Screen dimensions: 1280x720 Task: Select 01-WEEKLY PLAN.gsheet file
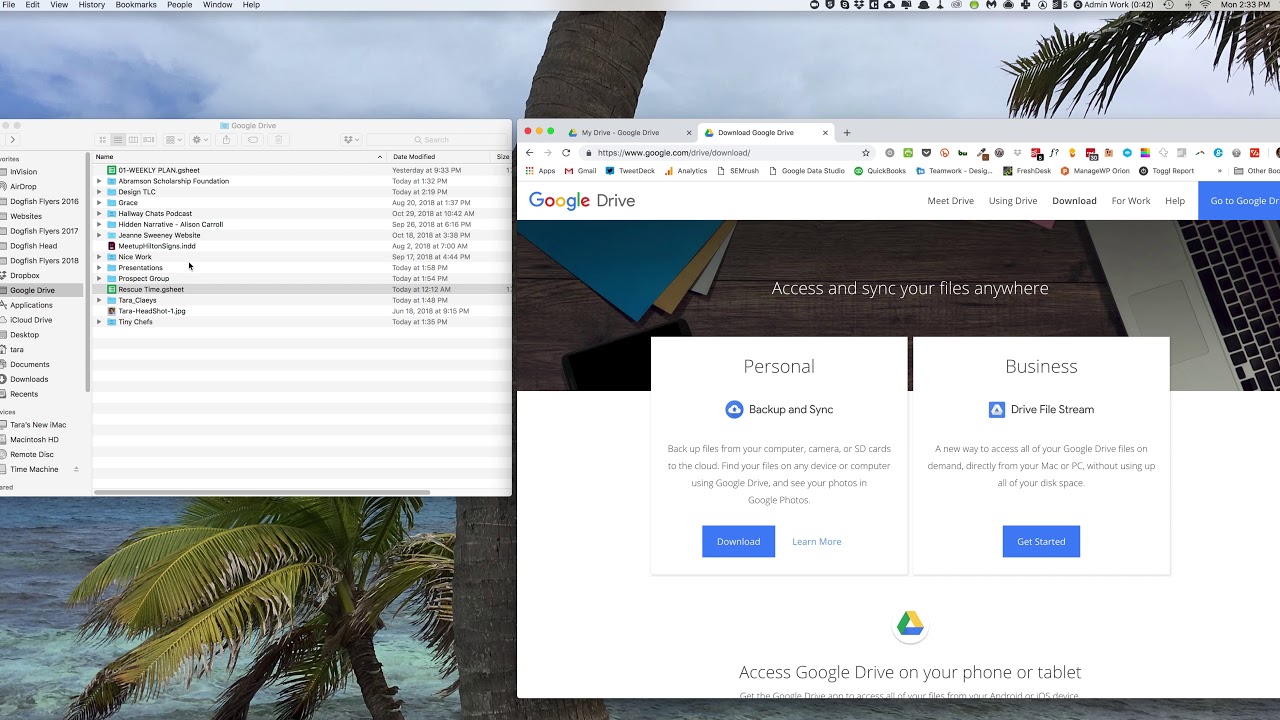(159, 170)
